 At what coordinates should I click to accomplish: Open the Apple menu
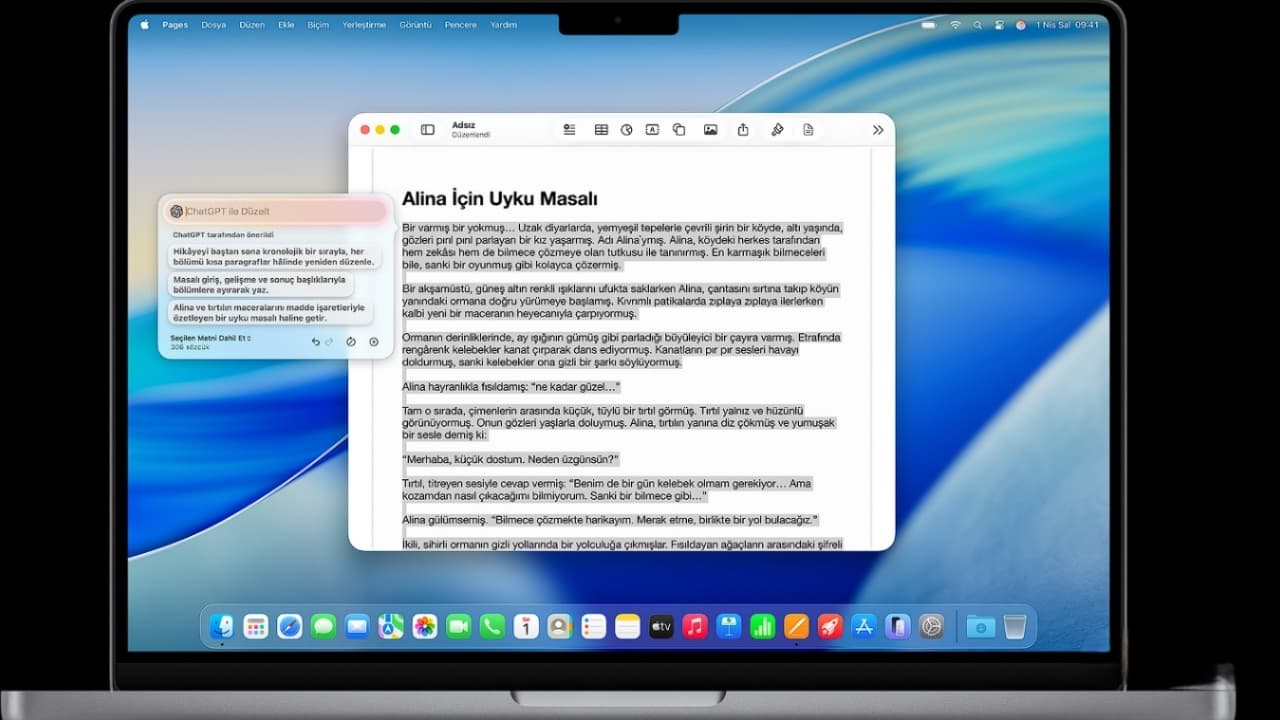[x=144, y=24]
